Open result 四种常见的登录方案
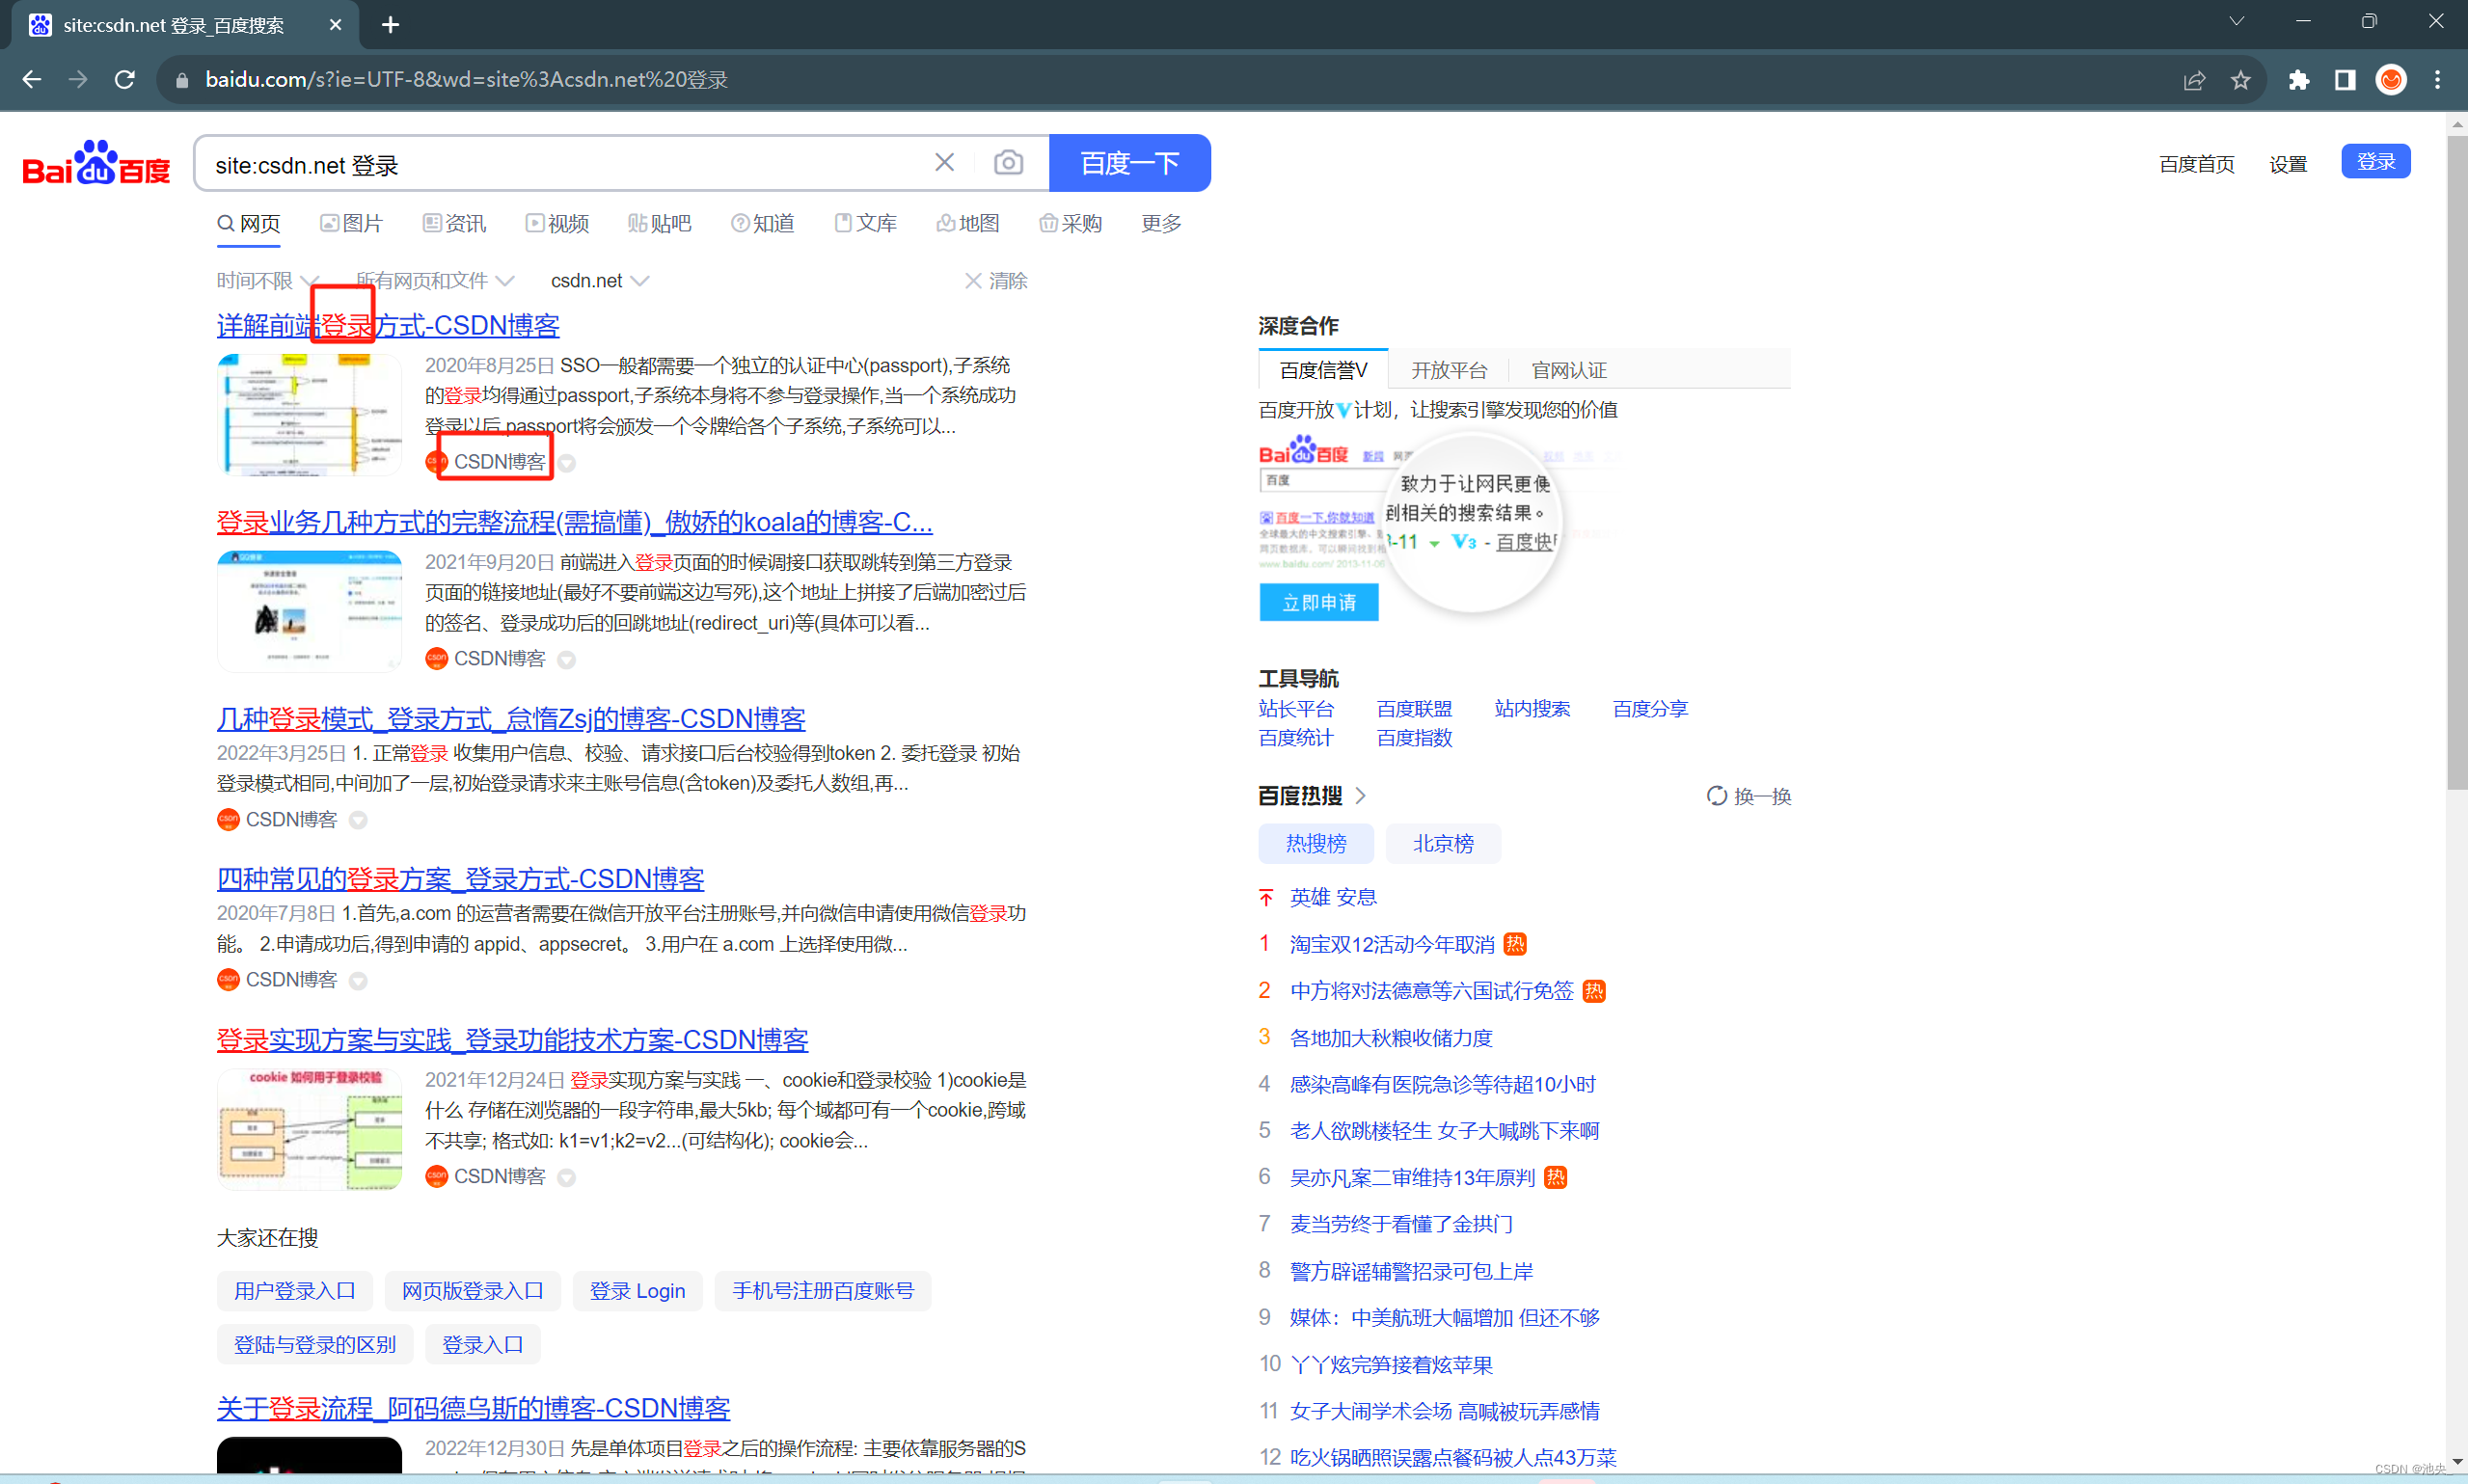The image size is (2468, 1484). pos(460,878)
